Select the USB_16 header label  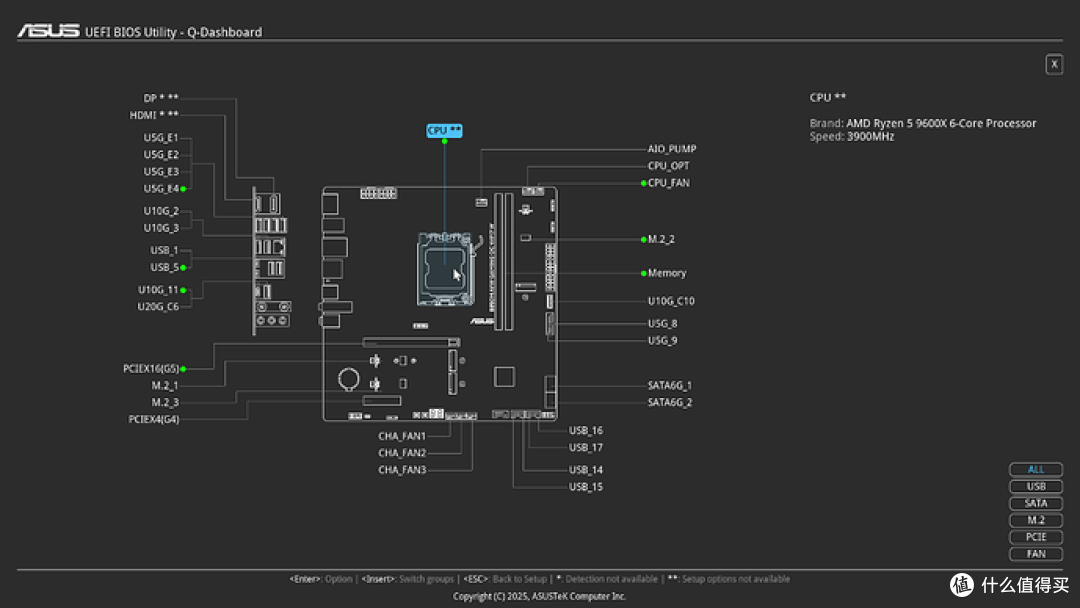pyautogui.click(x=585, y=430)
